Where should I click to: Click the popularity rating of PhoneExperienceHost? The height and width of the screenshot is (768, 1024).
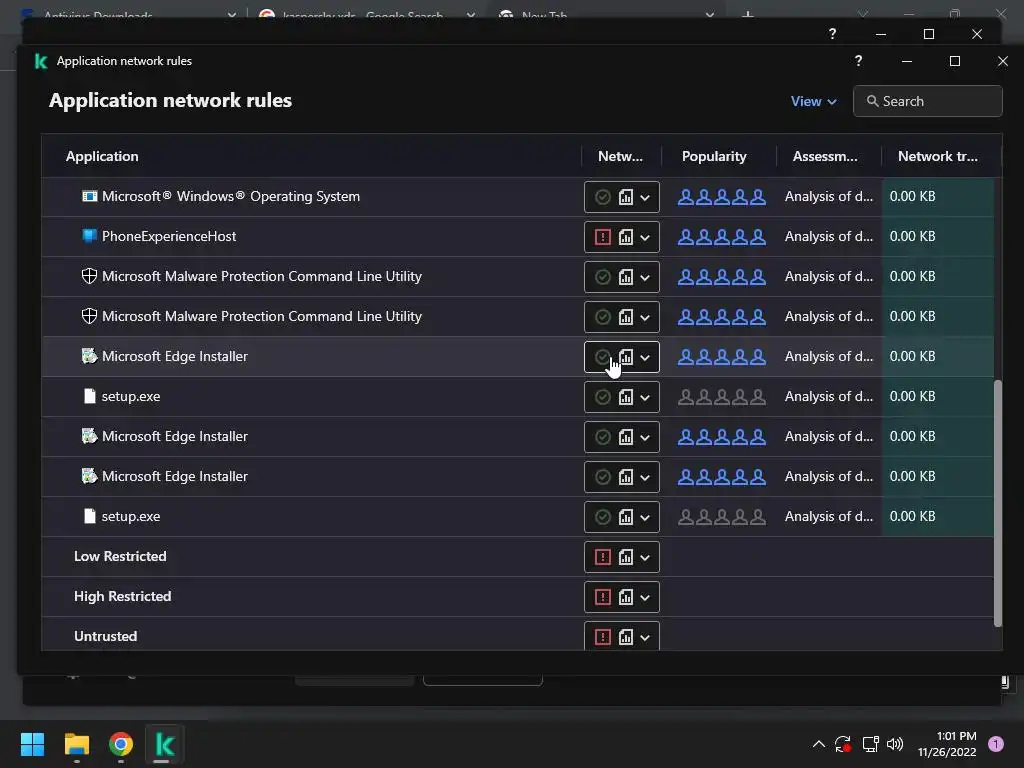coord(722,236)
